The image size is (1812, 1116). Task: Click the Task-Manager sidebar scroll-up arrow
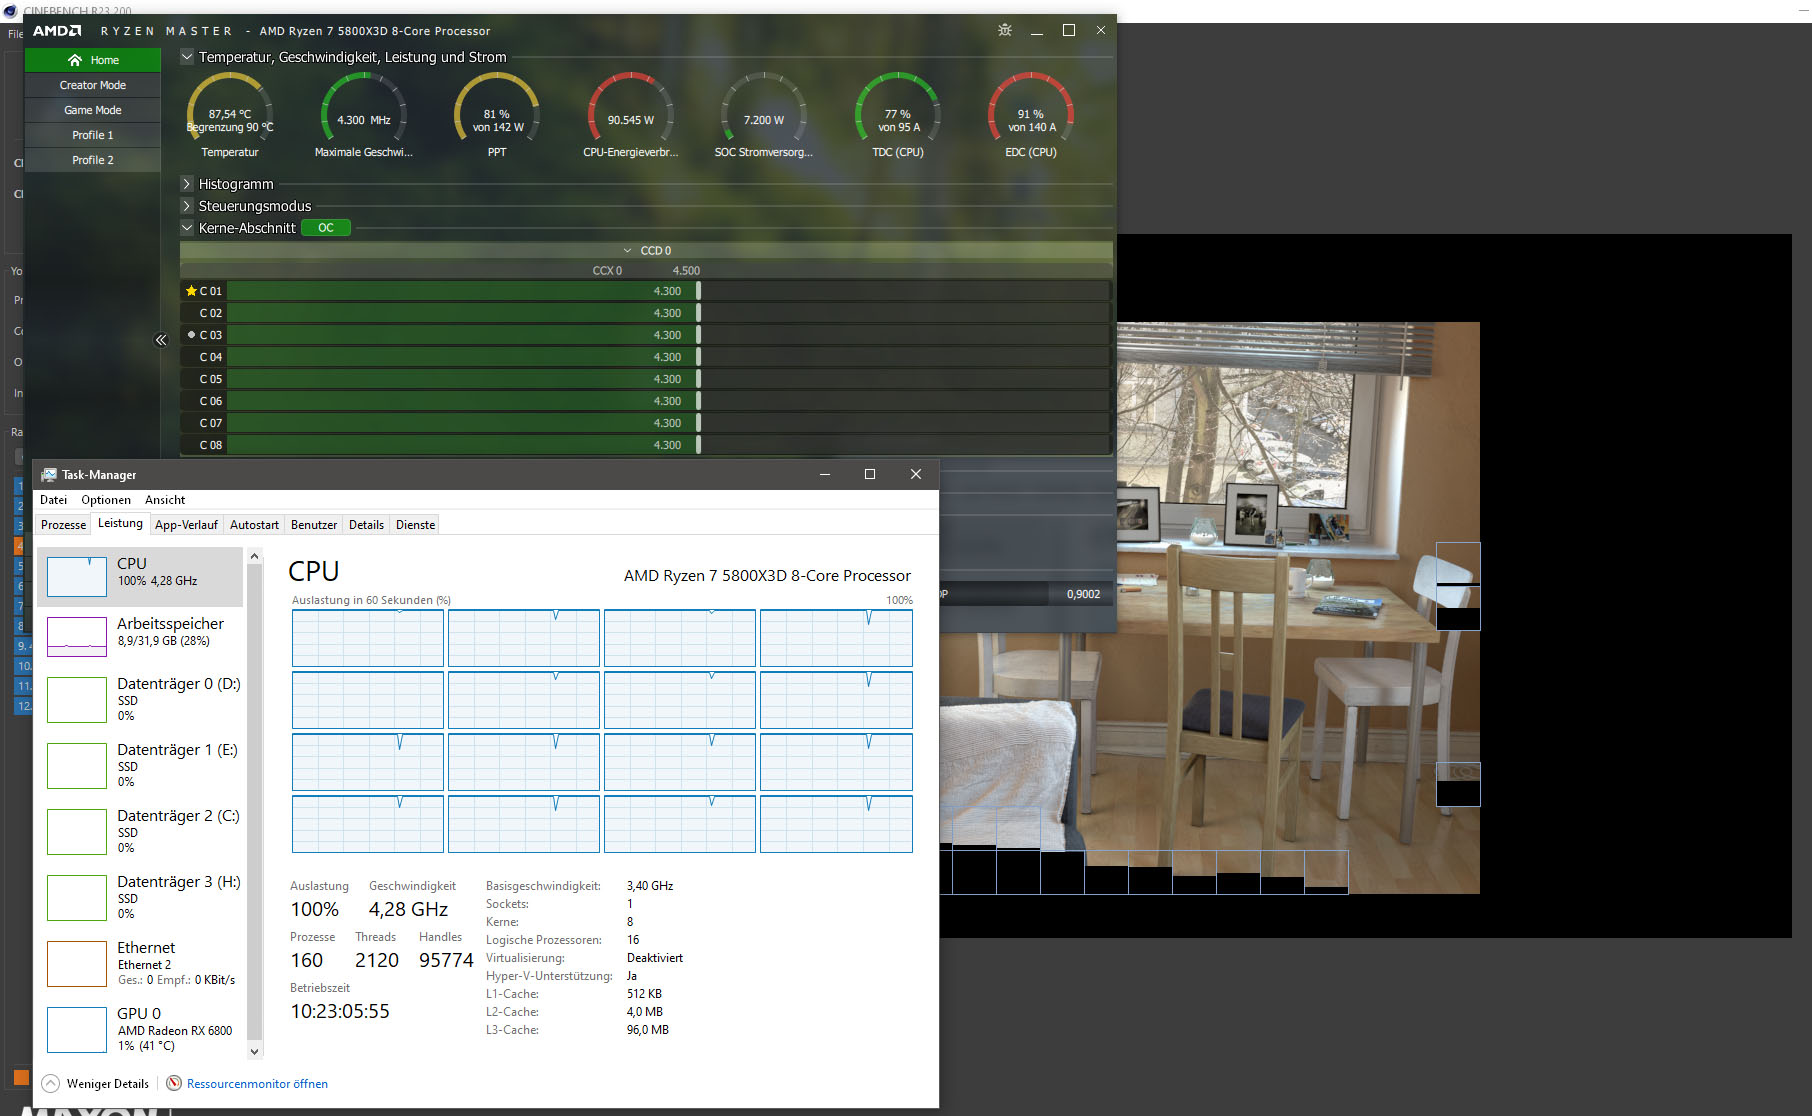coord(254,556)
